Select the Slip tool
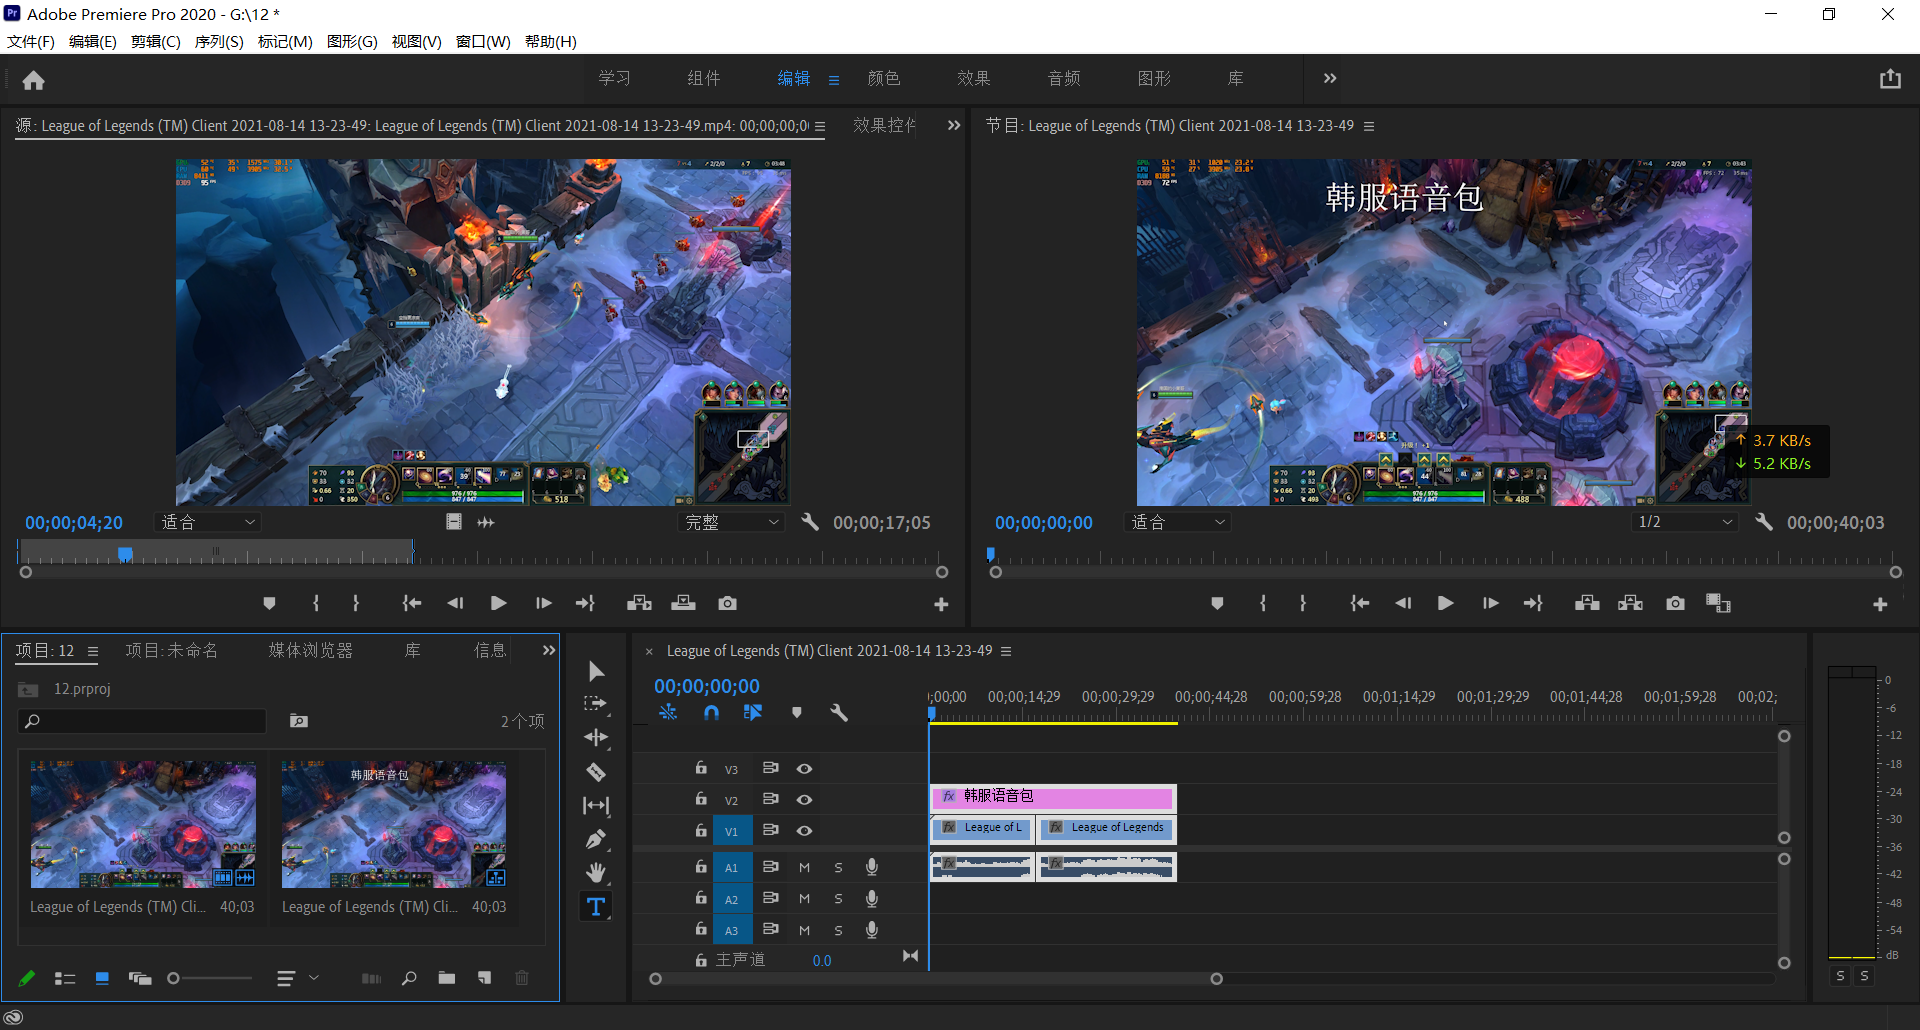The width and height of the screenshot is (1920, 1030). [596, 805]
